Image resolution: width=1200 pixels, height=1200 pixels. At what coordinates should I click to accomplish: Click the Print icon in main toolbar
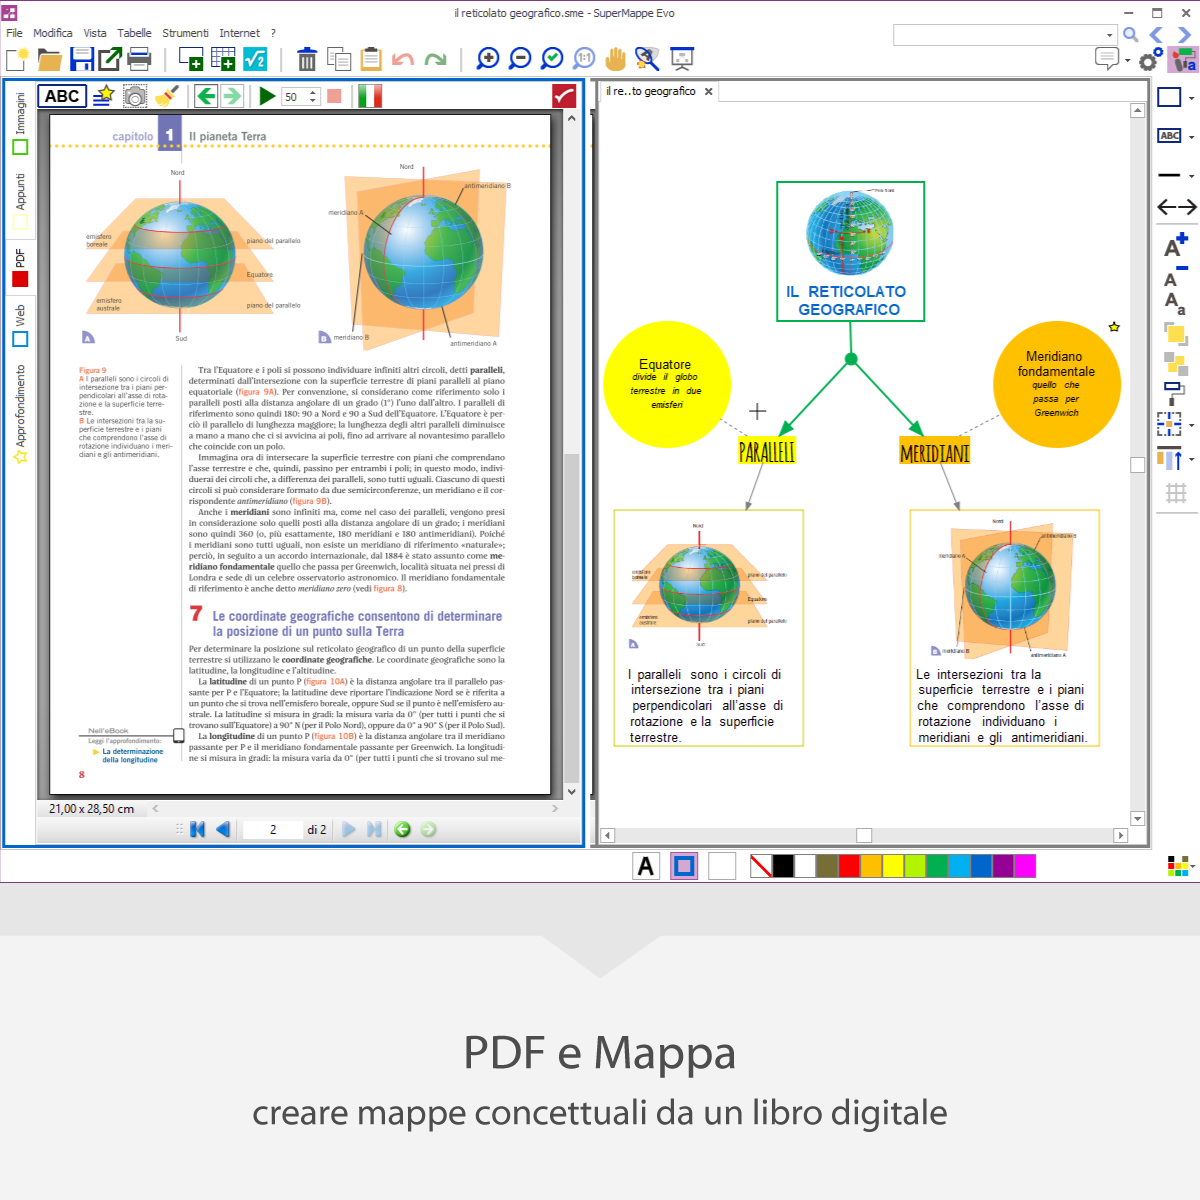[140, 59]
